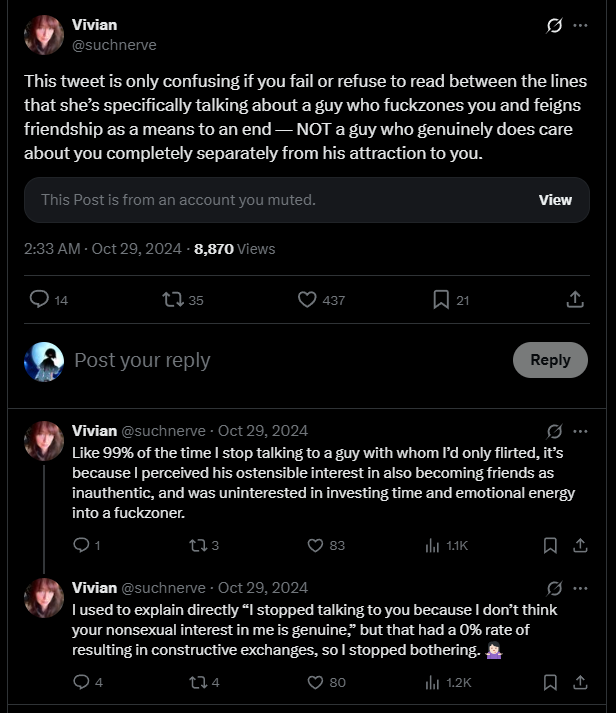
Task: Open the @suchnerve profile handle link
Action: 114,45
